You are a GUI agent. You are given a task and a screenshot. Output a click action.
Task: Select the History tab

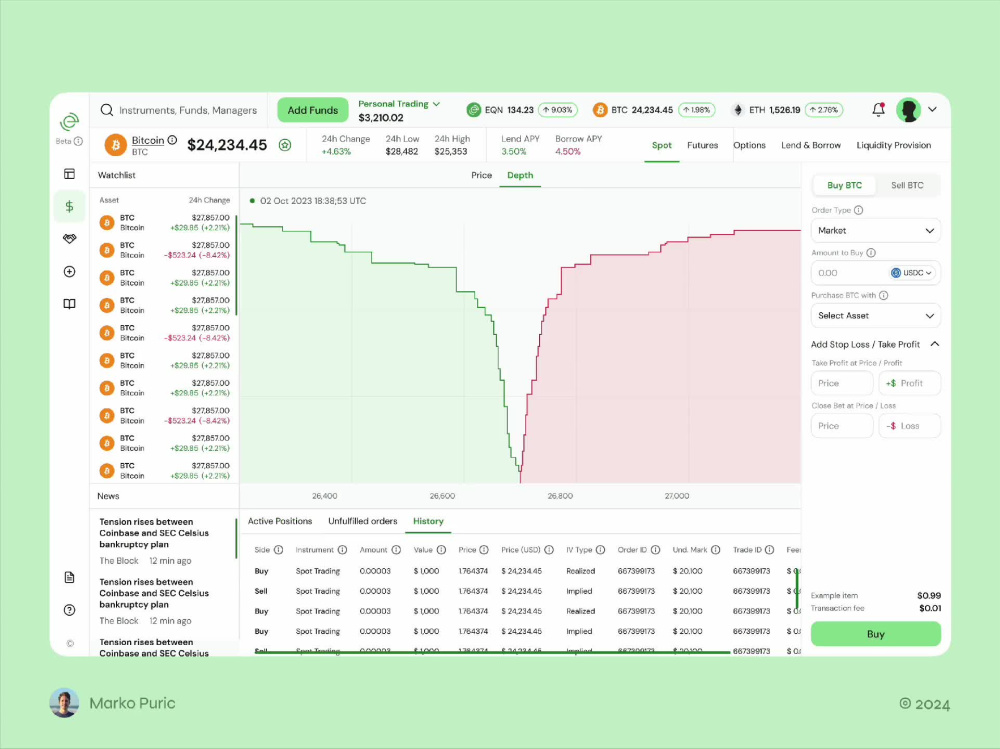tap(428, 521)
